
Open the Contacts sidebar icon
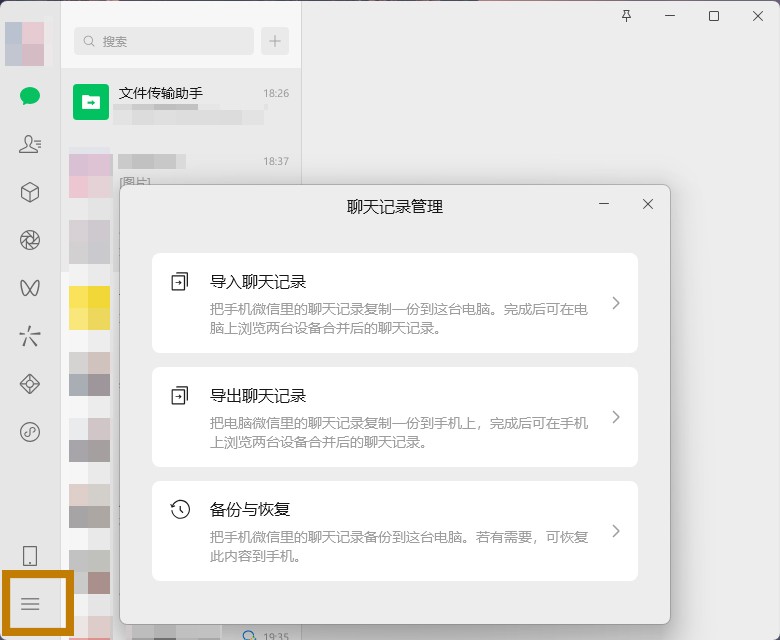(x=30, y=144)
